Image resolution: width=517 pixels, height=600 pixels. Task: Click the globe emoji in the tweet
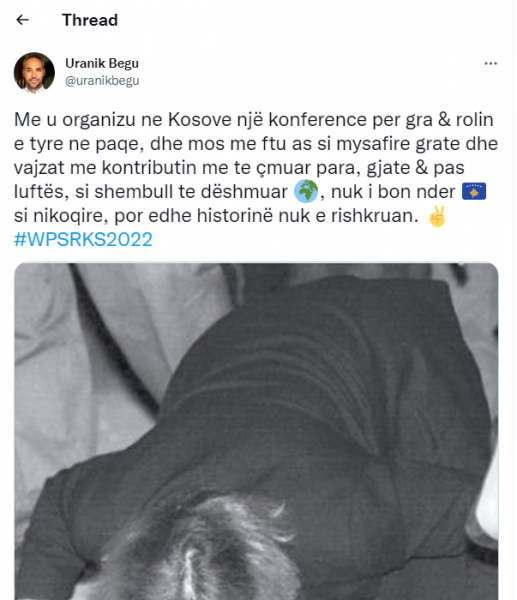[306, 191]
